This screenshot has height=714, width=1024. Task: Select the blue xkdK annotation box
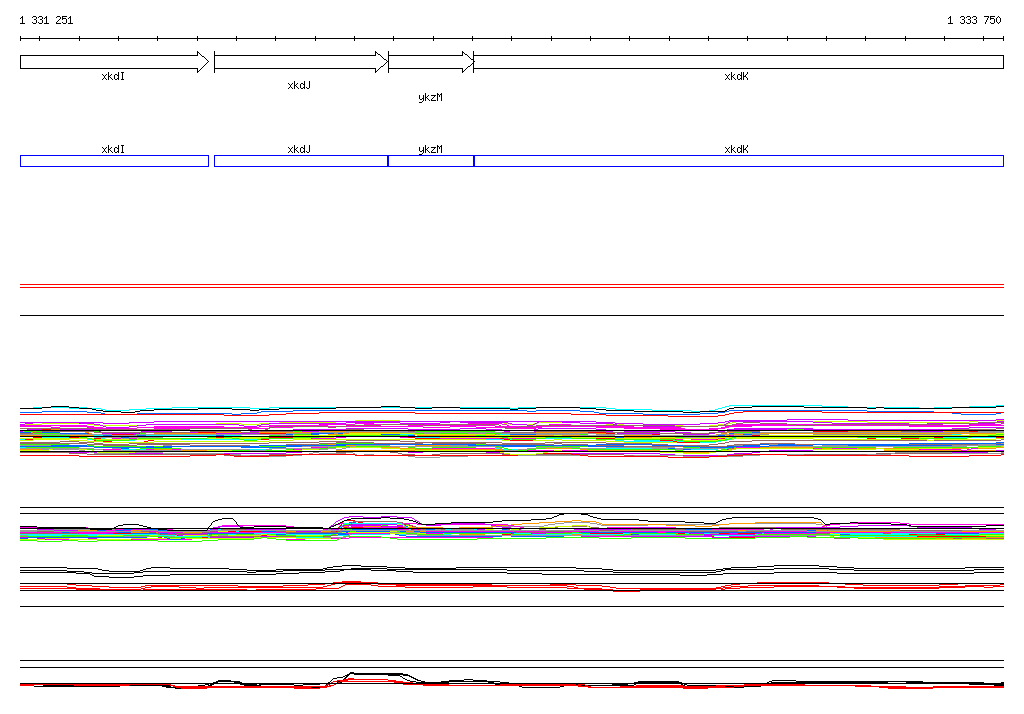pyautogui.click(x=739, y=161)
